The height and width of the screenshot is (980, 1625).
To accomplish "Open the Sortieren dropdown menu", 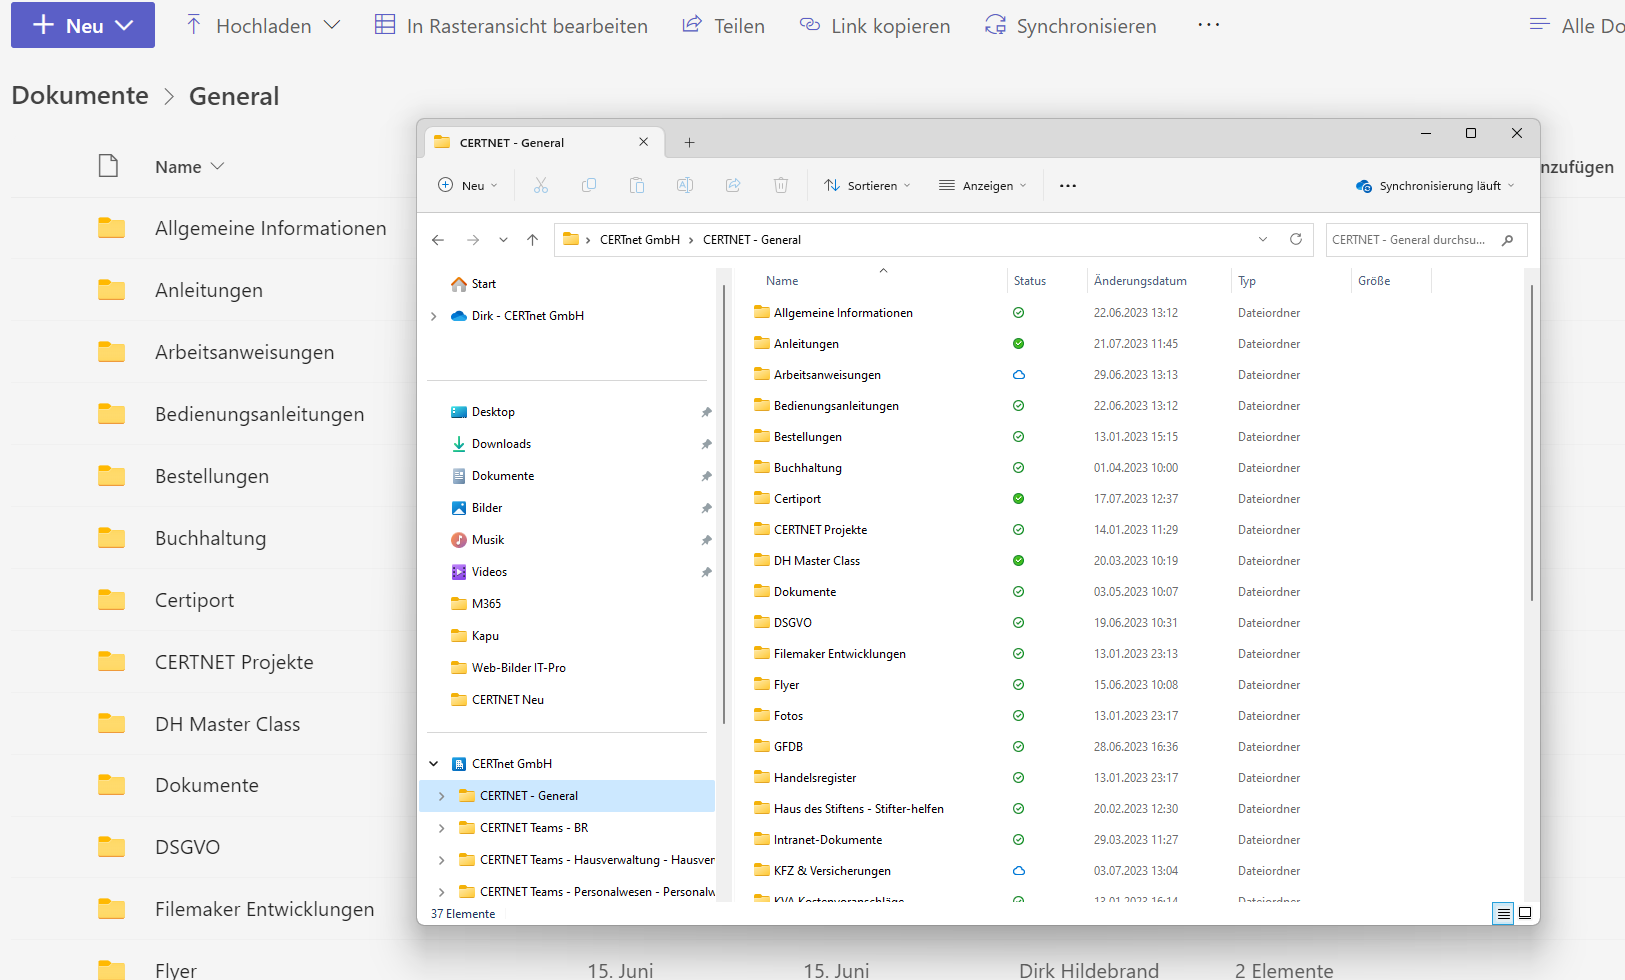I will tap(867, 186).
